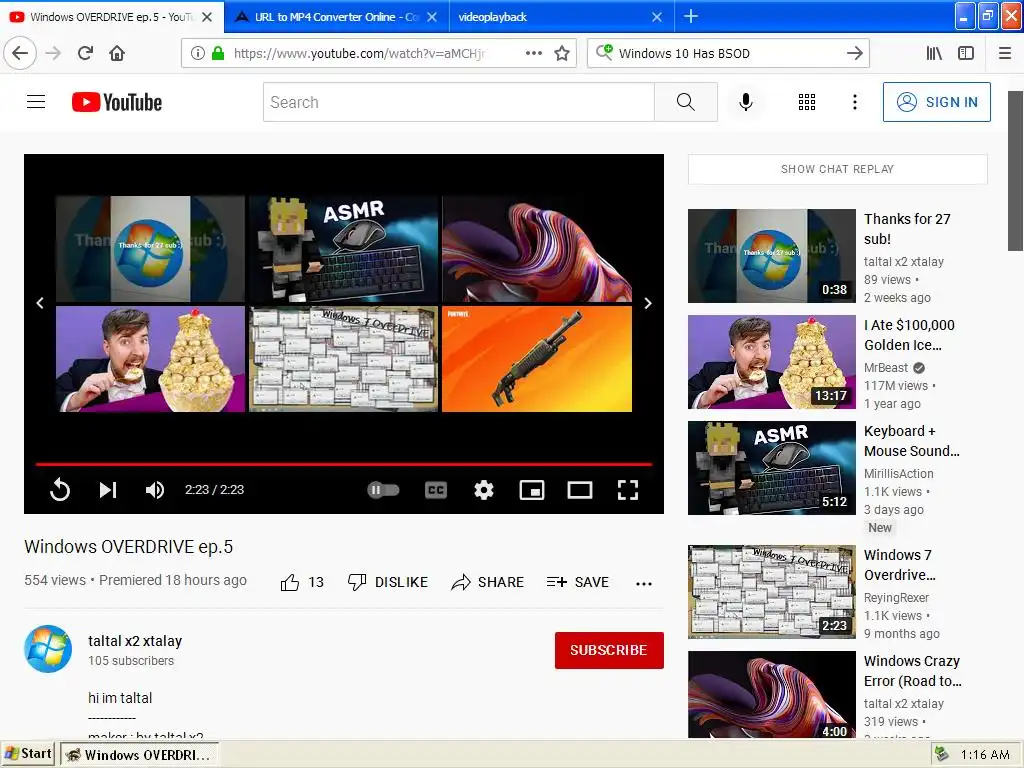Click the green secure connection padlock
The image size is (1024, 768).
[218, 53]
